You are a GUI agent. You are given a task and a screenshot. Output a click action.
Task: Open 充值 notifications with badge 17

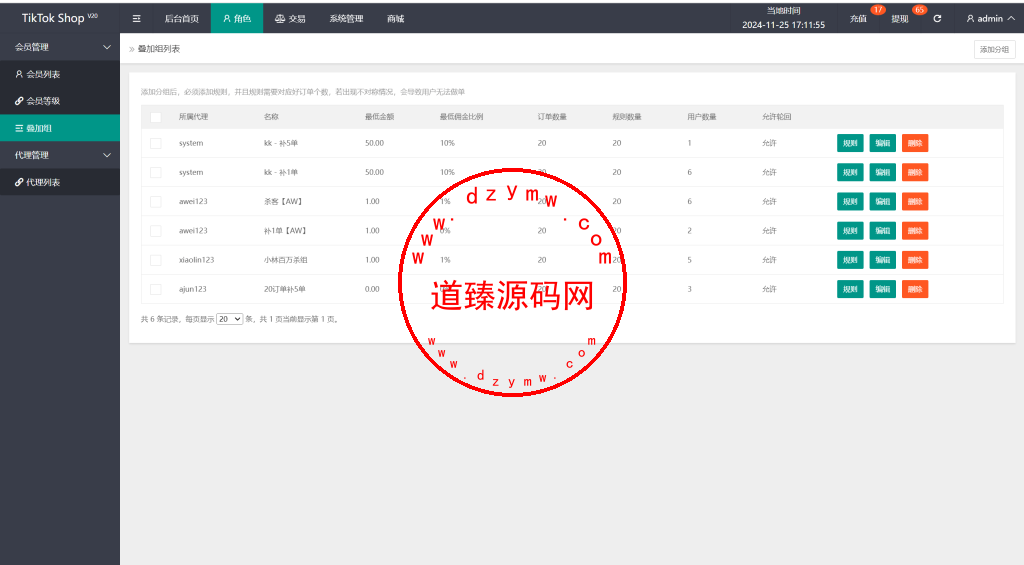click(x=858, y=18)
